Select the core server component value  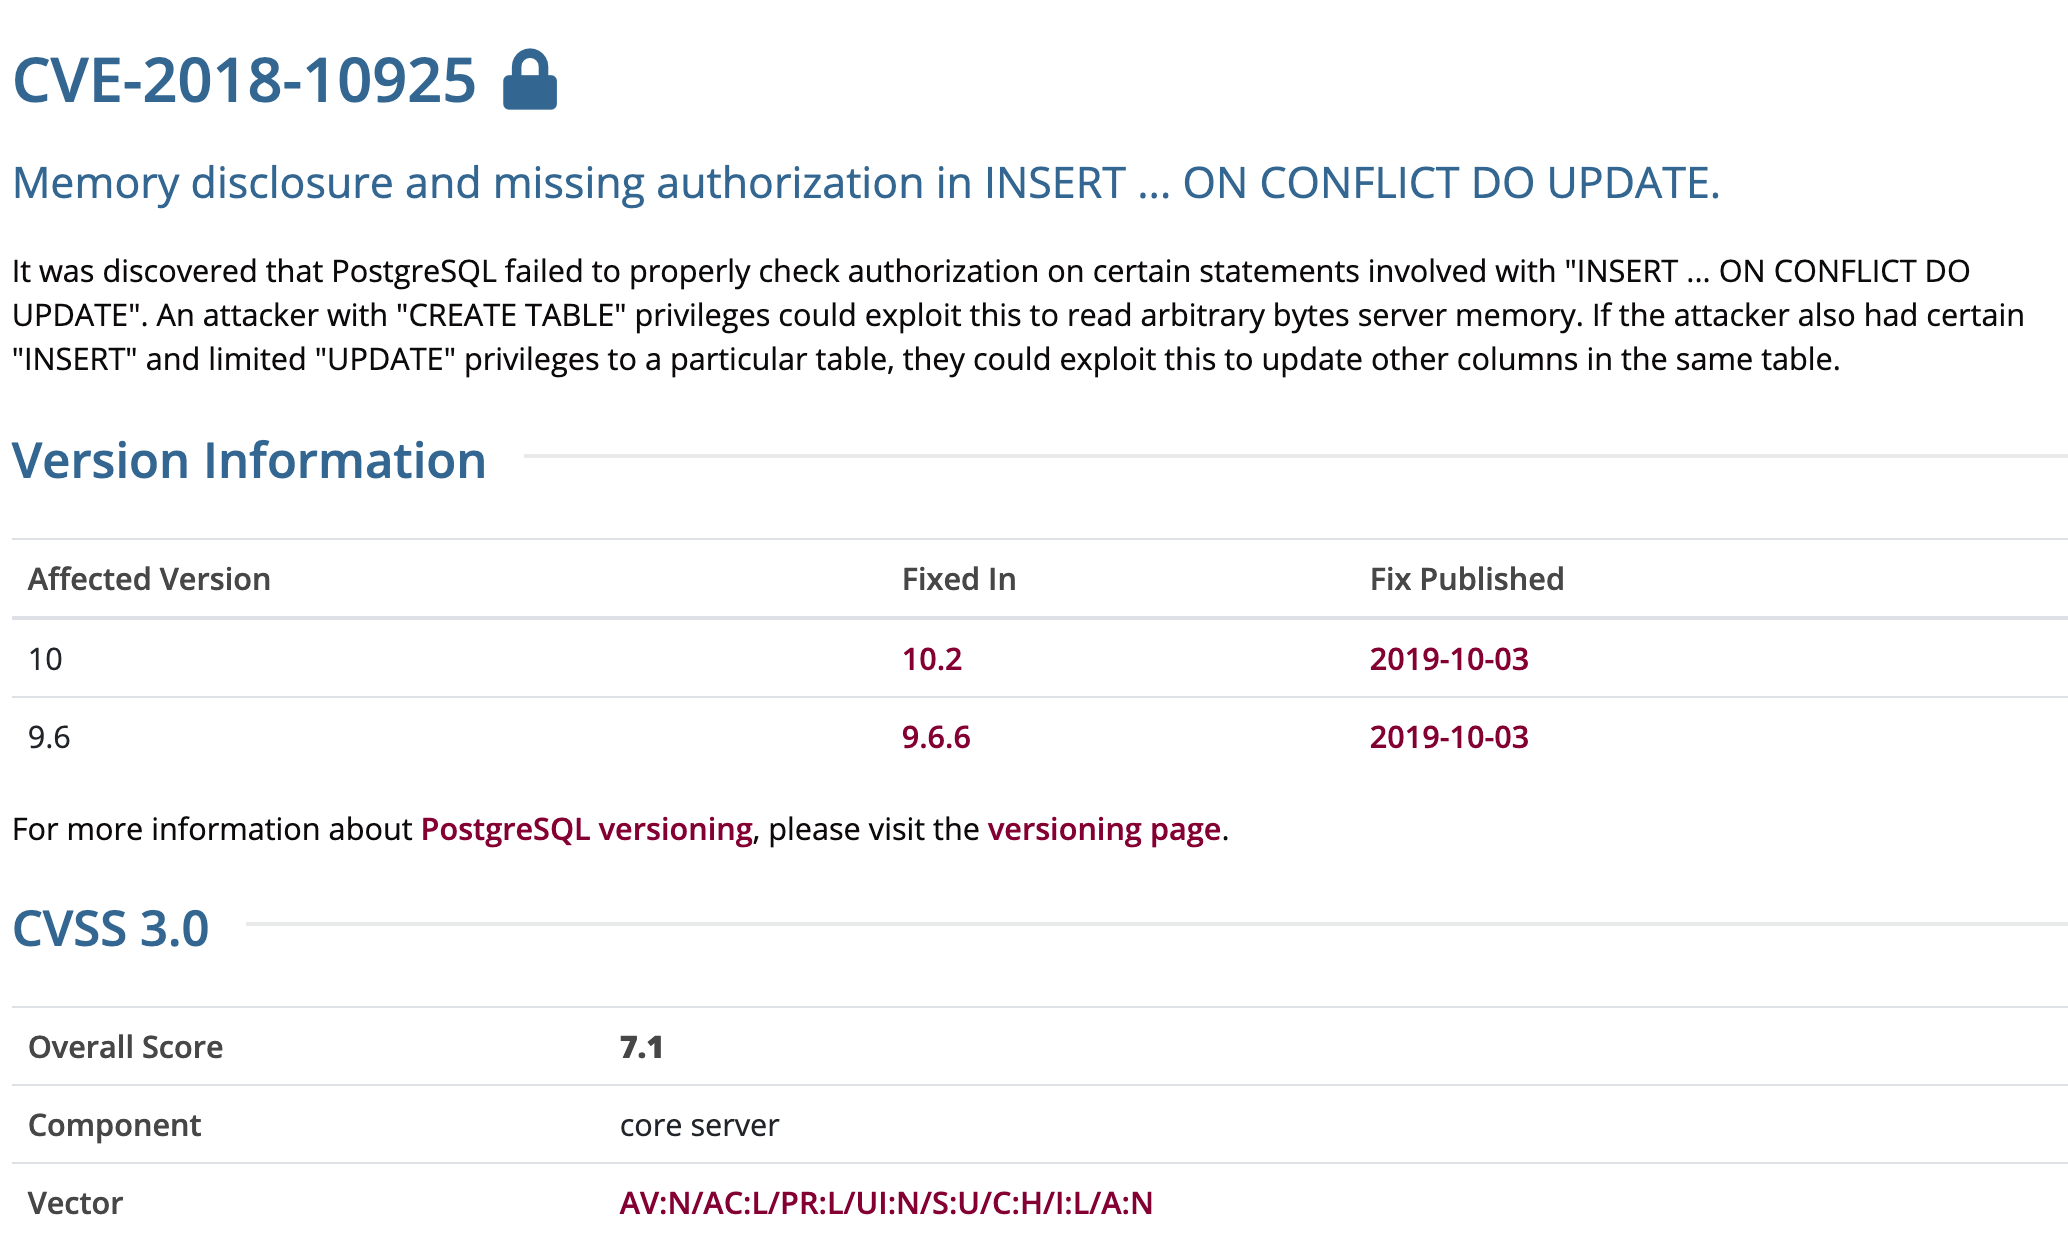pos(699,1125)
